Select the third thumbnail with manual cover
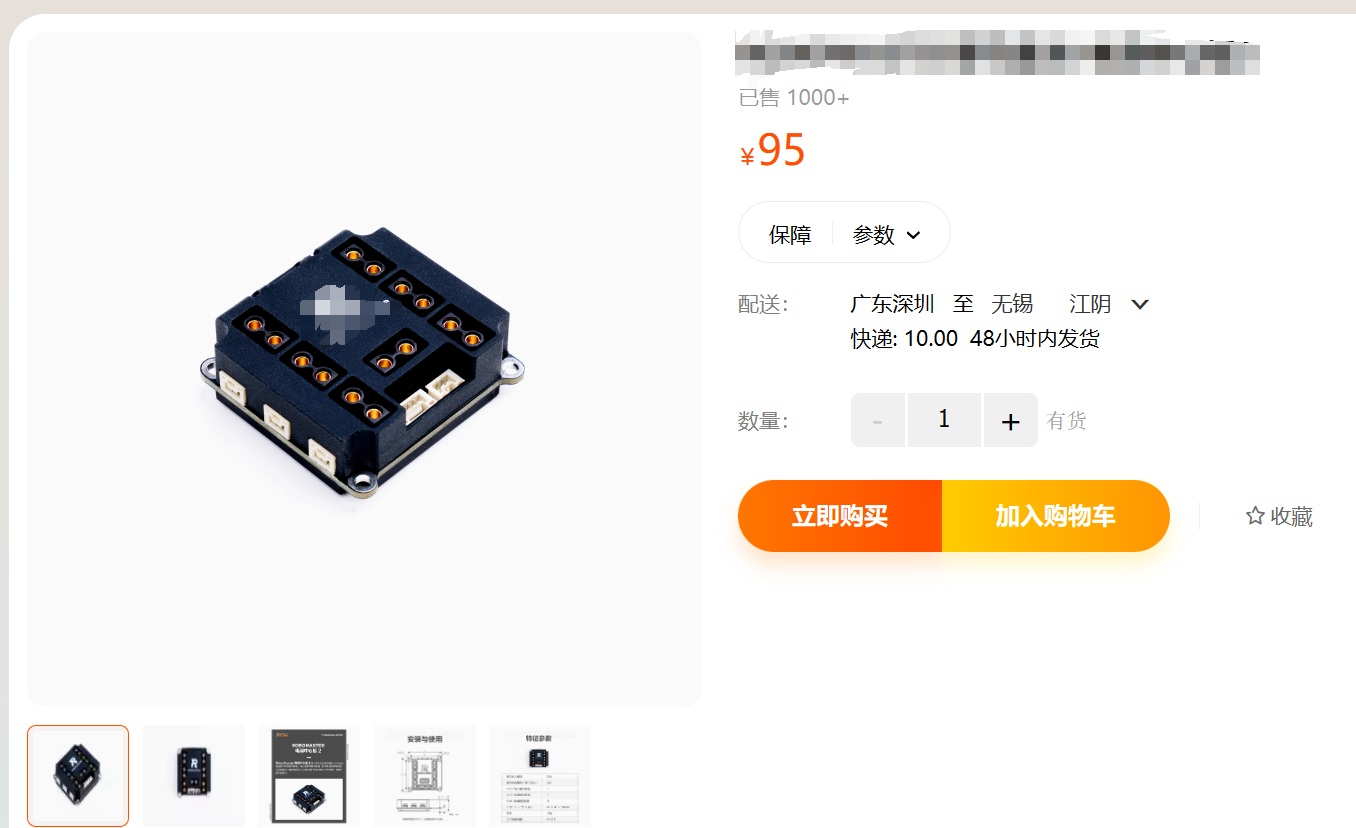The image size is (1356, 828). (309, 776)
